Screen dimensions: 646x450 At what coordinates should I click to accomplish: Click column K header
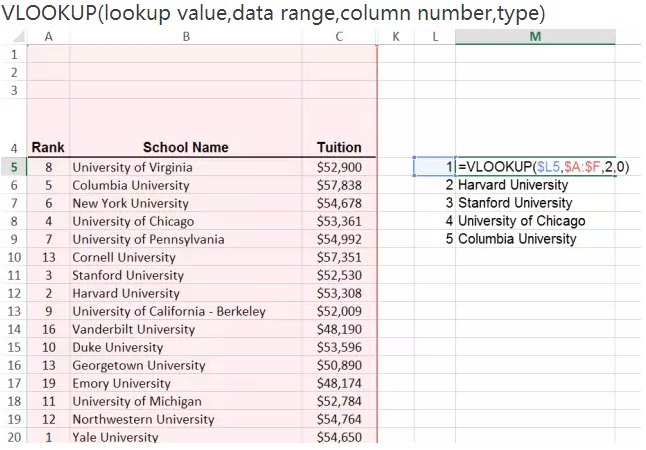pyautogui.click(x=397, y=37)
